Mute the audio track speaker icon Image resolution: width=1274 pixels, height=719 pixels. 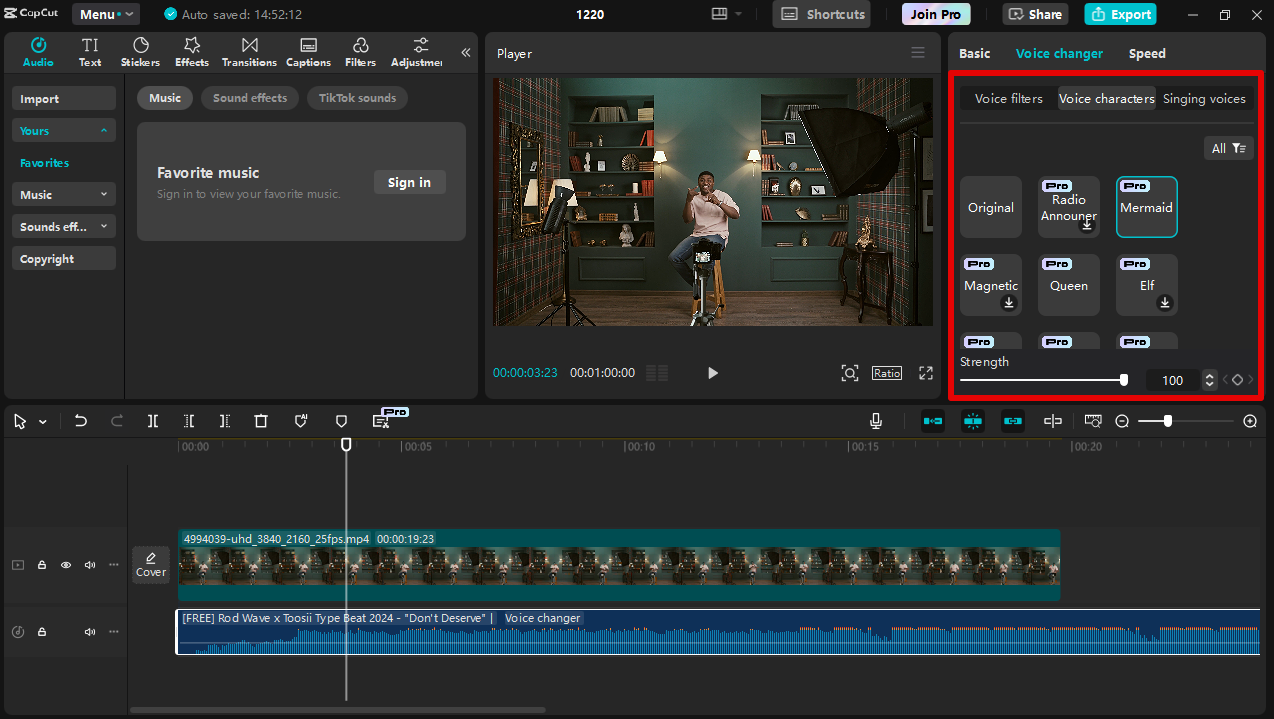pyautogui.click(x=90, y=632)
